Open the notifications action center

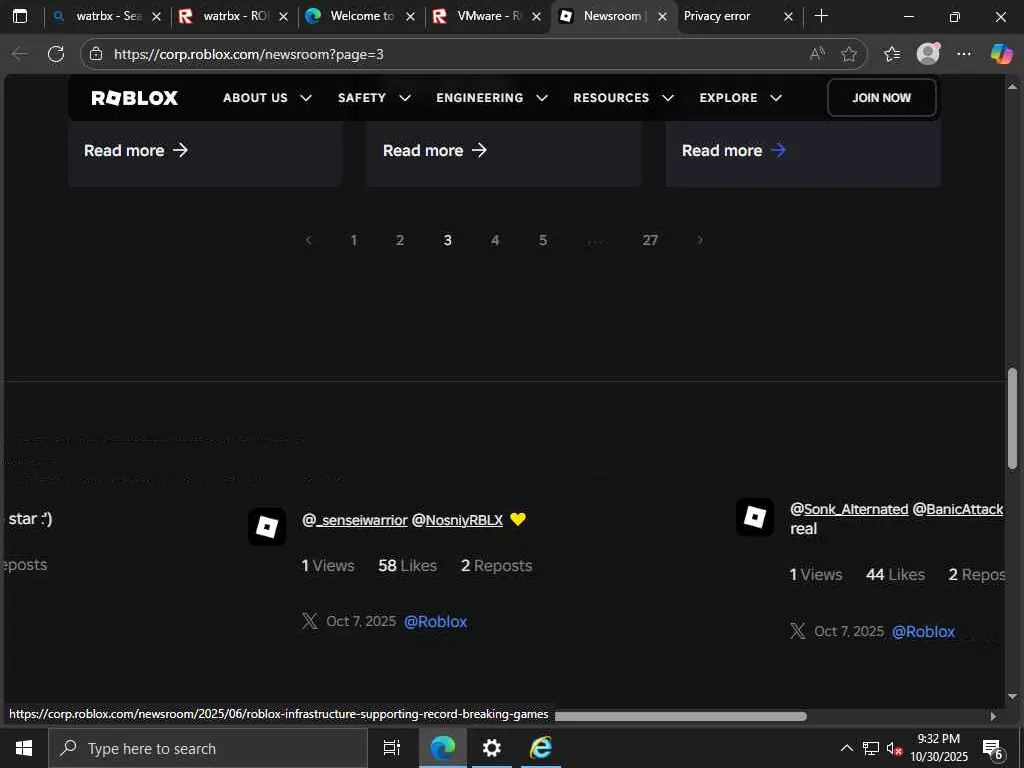(x=993, y=749)
